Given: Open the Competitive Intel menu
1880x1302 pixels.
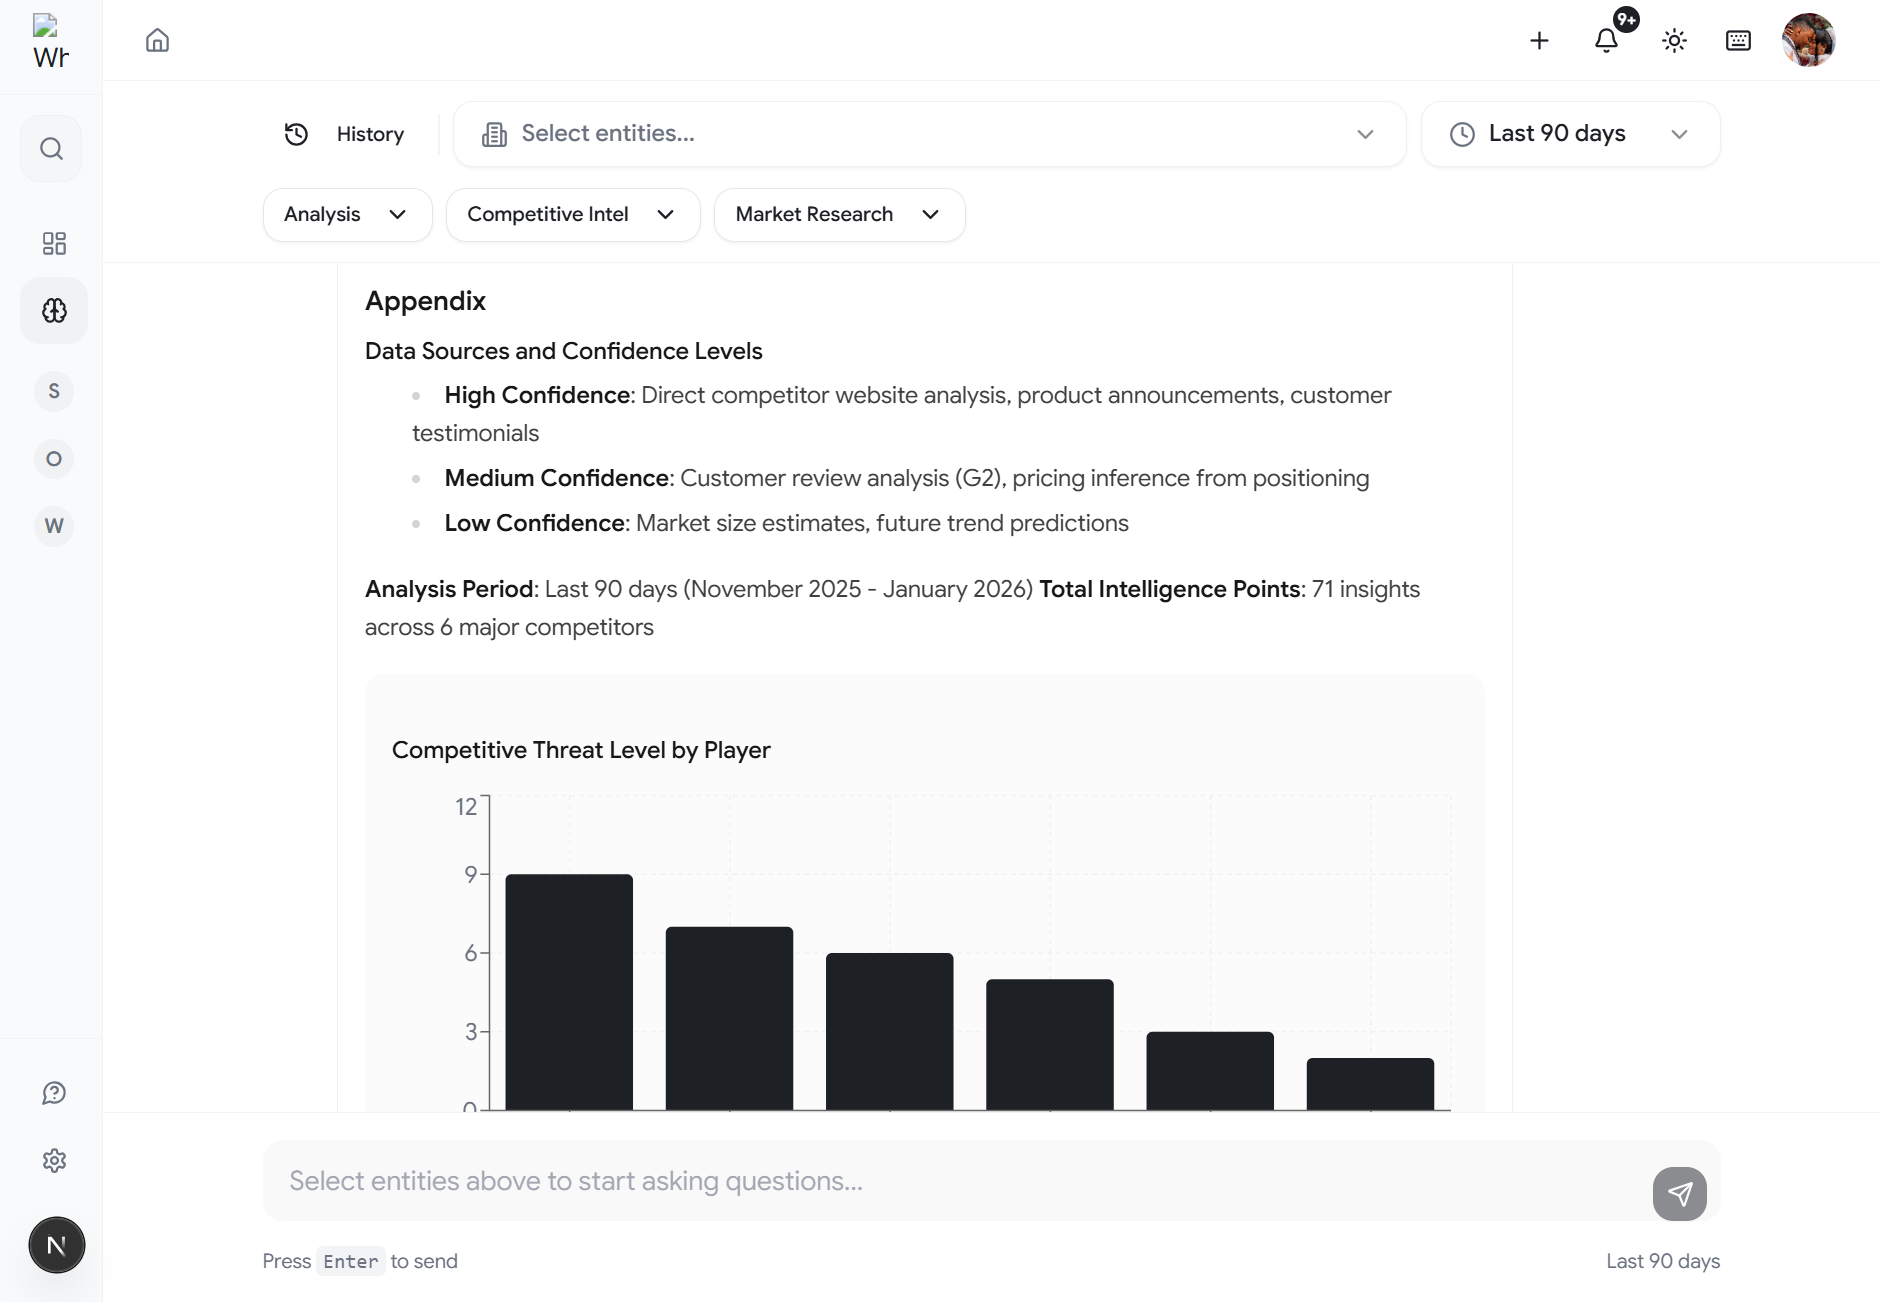Looking at the screenshot, I should [x=572, y=215].
